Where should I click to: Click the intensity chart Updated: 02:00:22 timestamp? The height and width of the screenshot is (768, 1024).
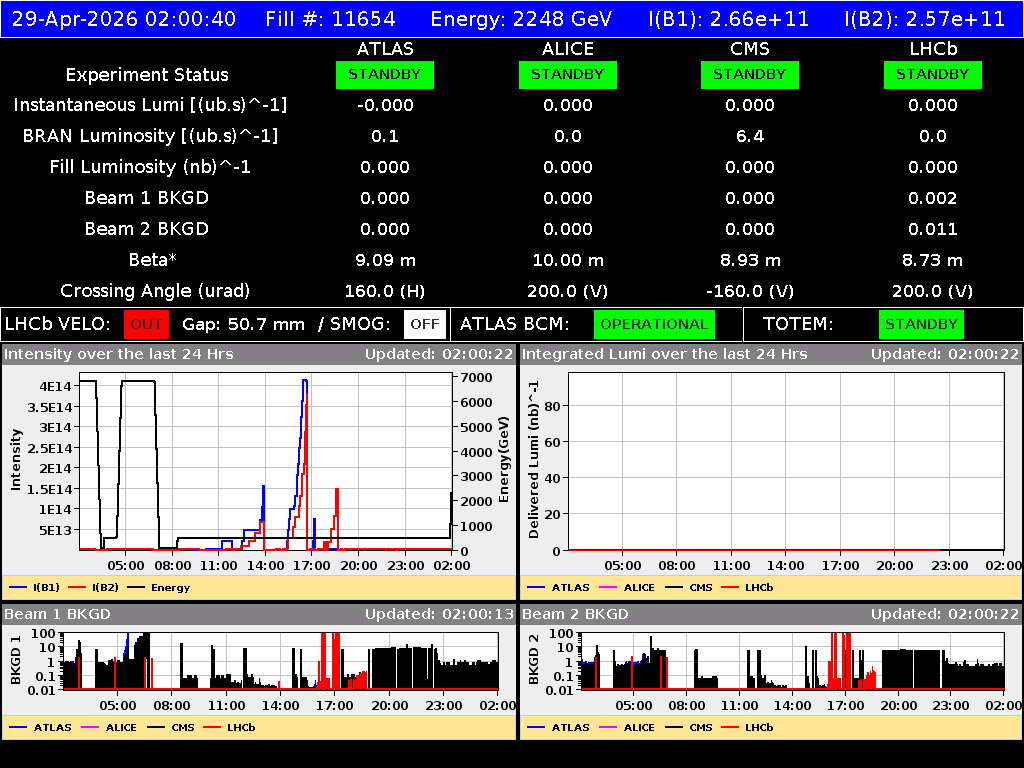(439, 355)
